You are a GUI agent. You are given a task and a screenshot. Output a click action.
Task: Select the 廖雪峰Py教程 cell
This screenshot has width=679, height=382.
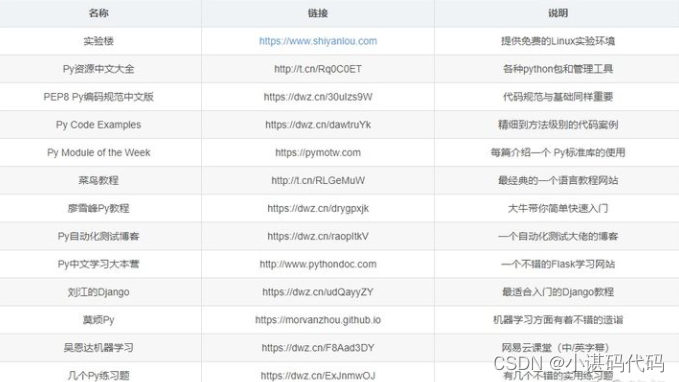[99, 208]
